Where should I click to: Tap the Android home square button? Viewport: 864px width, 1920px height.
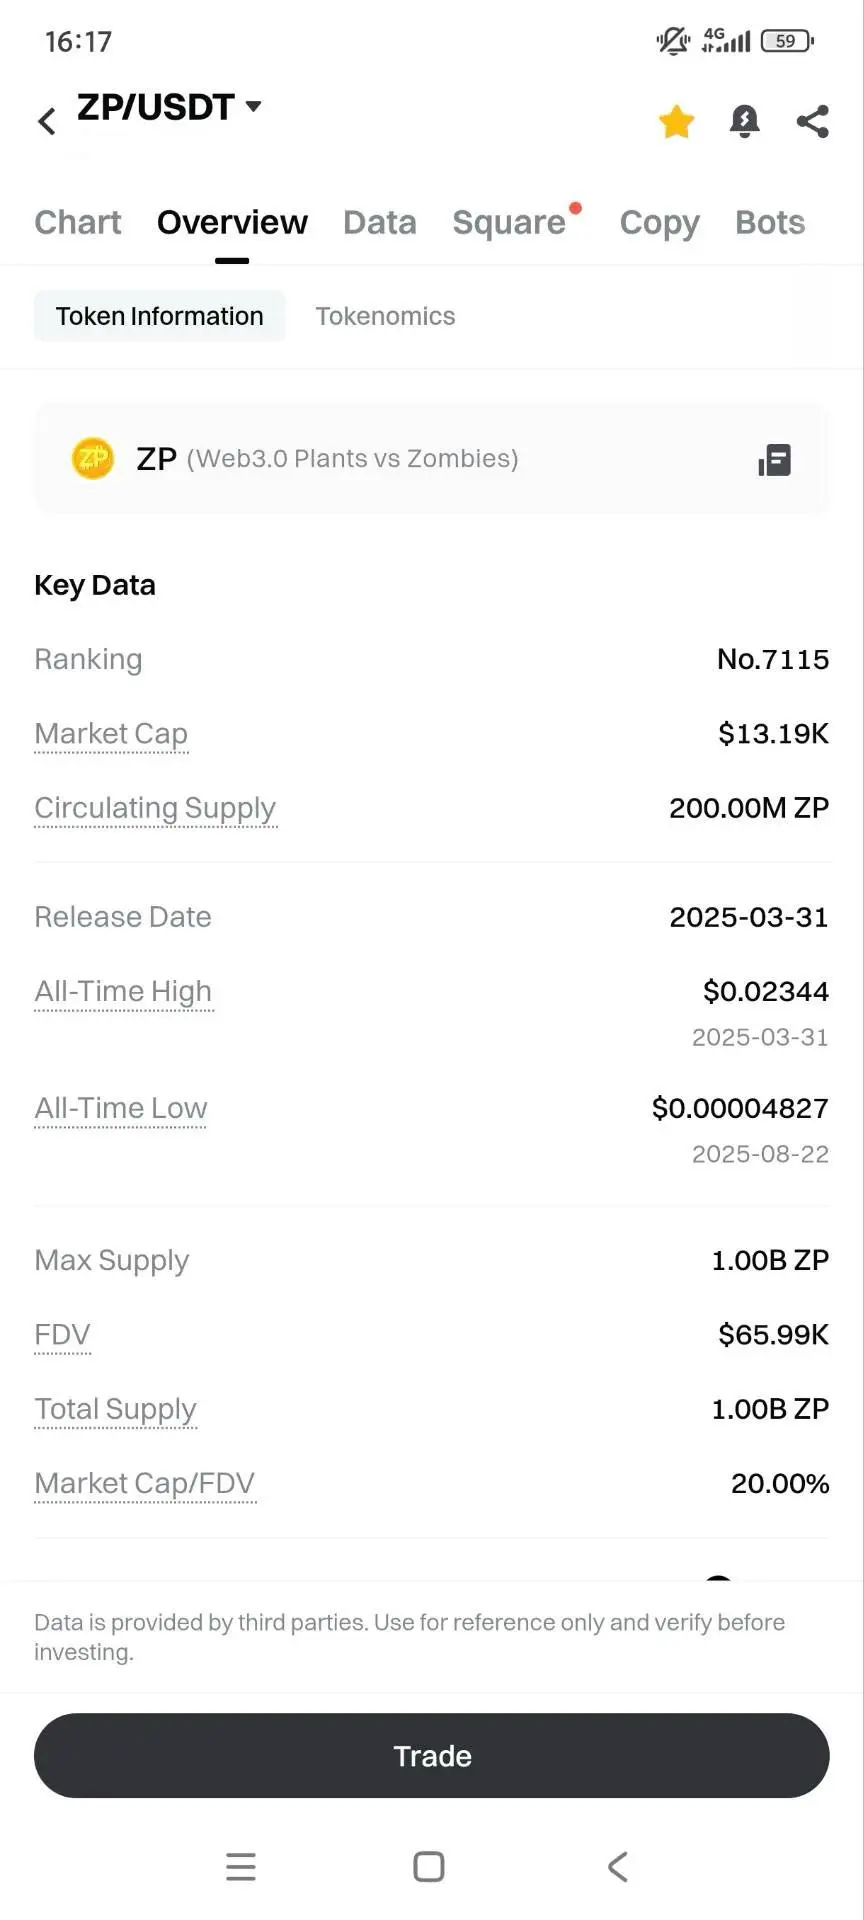click(429, 1866)
